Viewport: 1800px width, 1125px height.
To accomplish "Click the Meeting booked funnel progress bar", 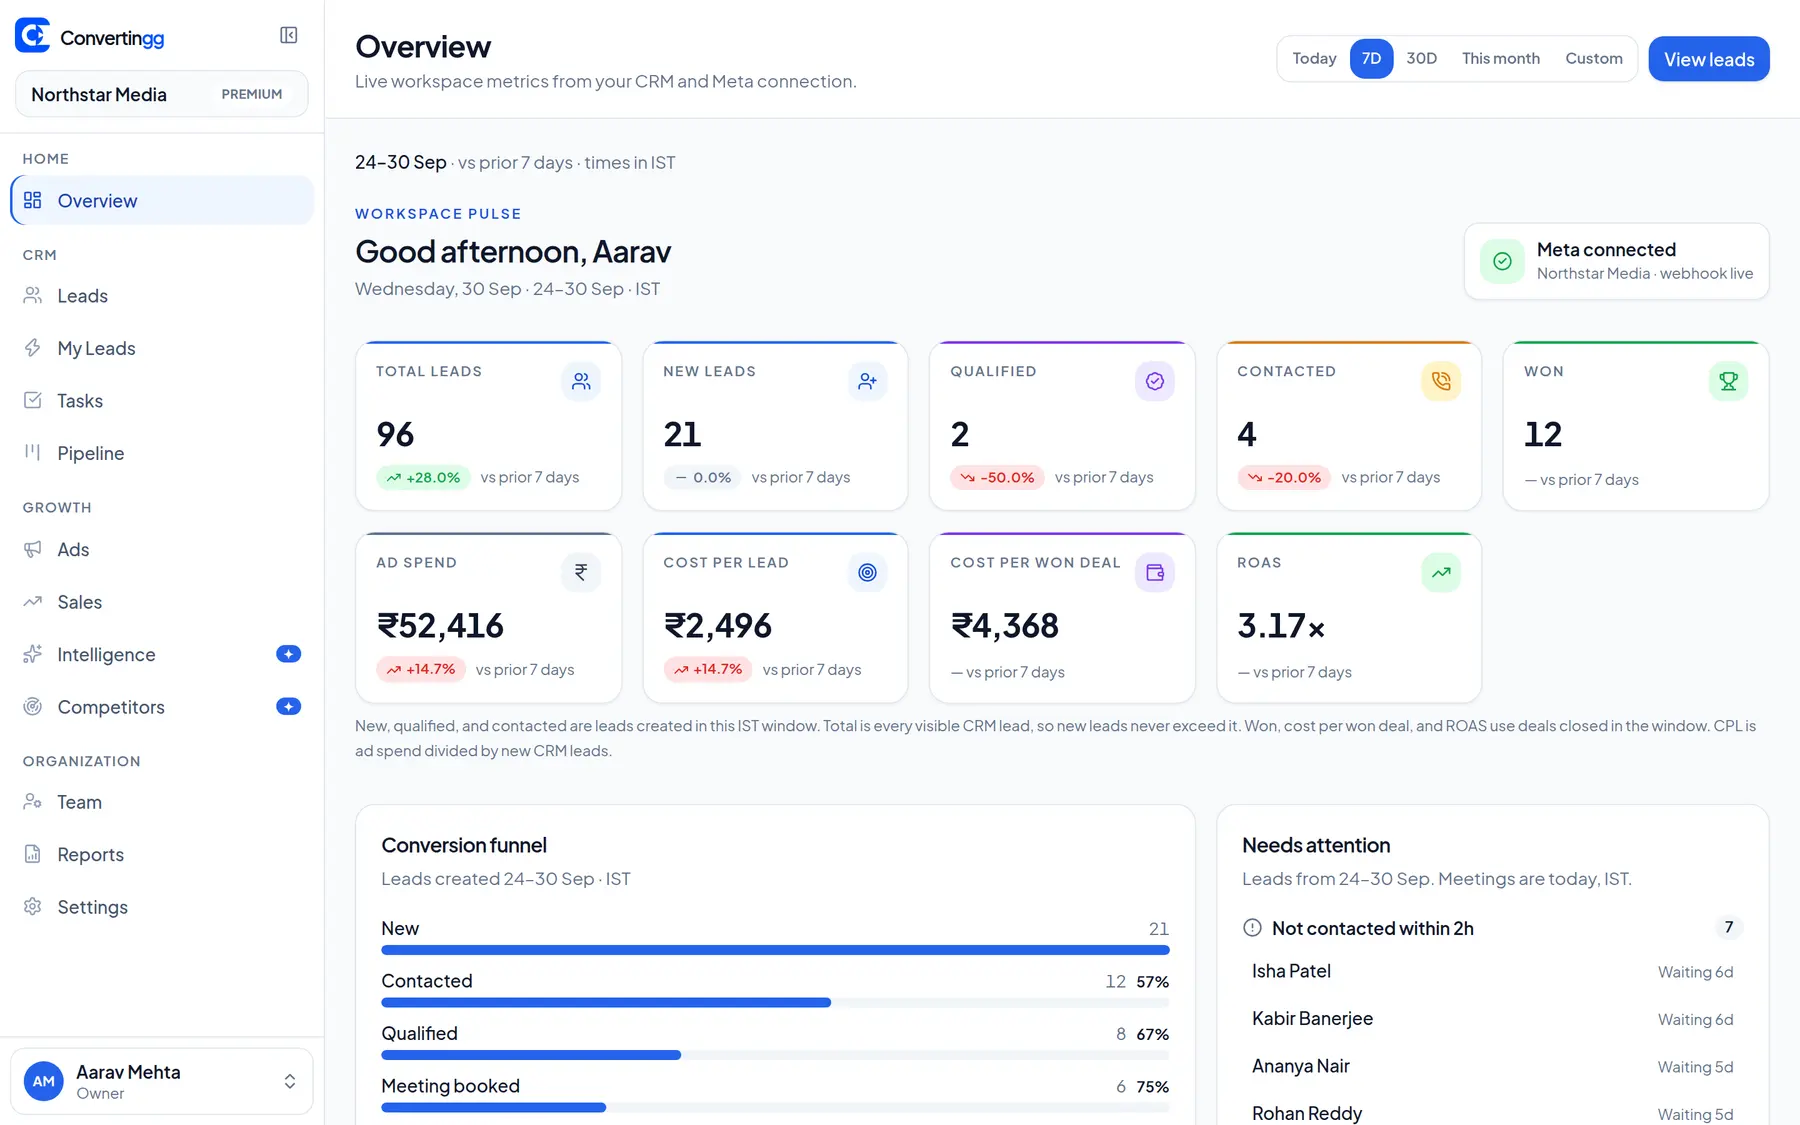I will 775,1107.
